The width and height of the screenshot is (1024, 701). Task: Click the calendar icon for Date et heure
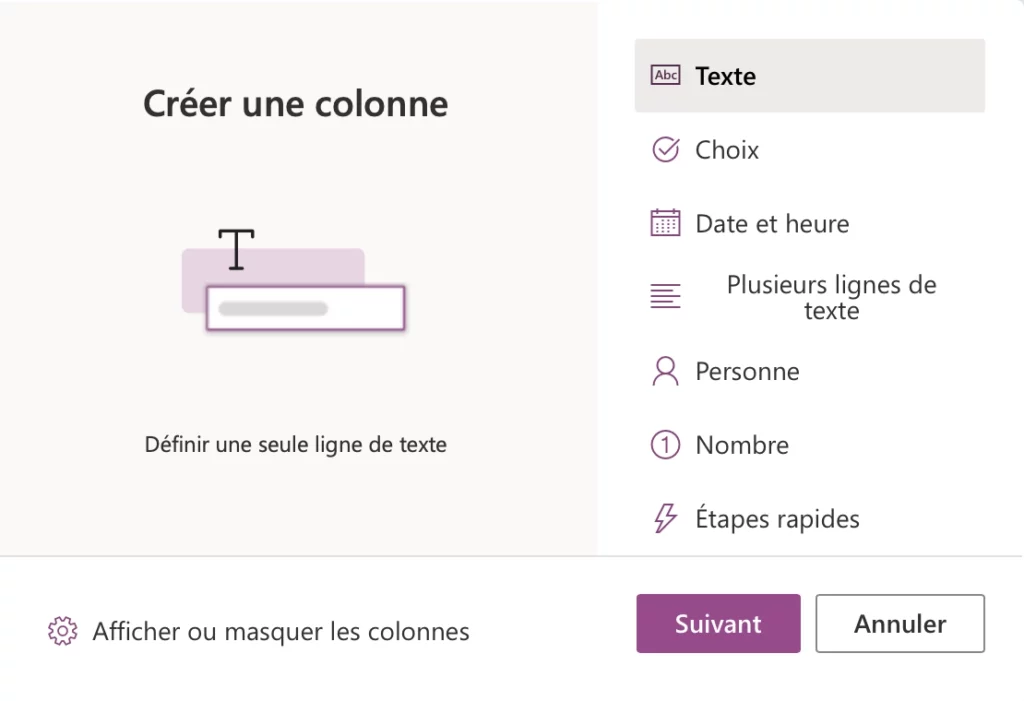point(664,223)
